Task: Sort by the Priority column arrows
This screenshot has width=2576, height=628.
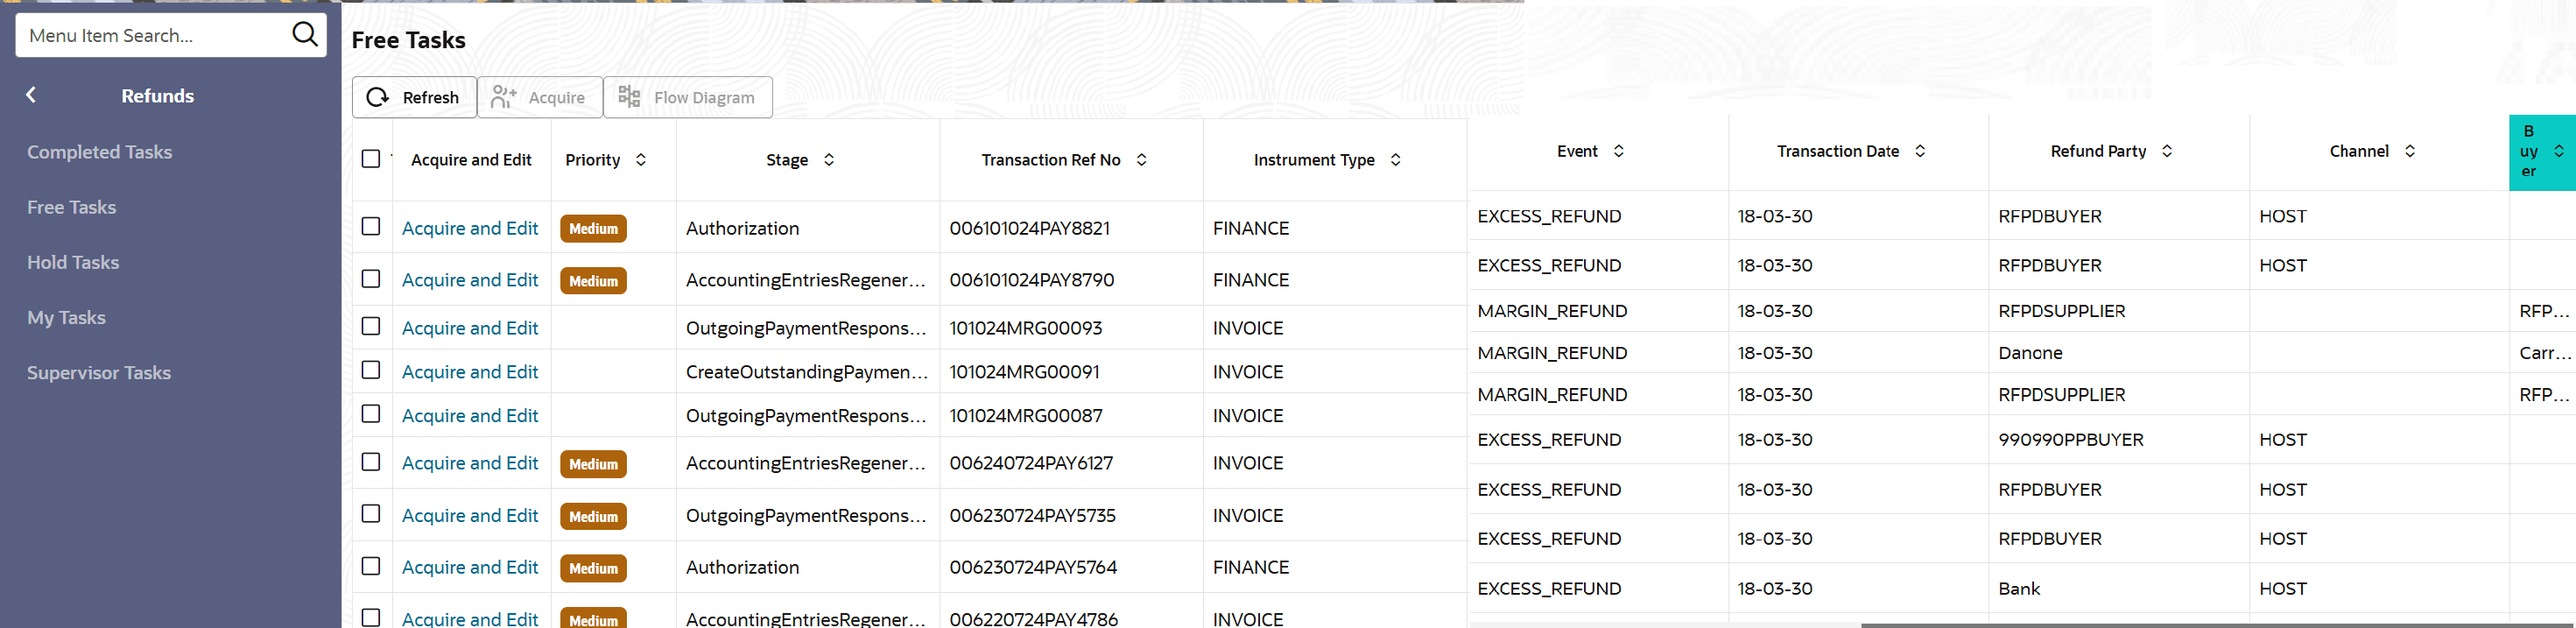Action: (641, 160)
